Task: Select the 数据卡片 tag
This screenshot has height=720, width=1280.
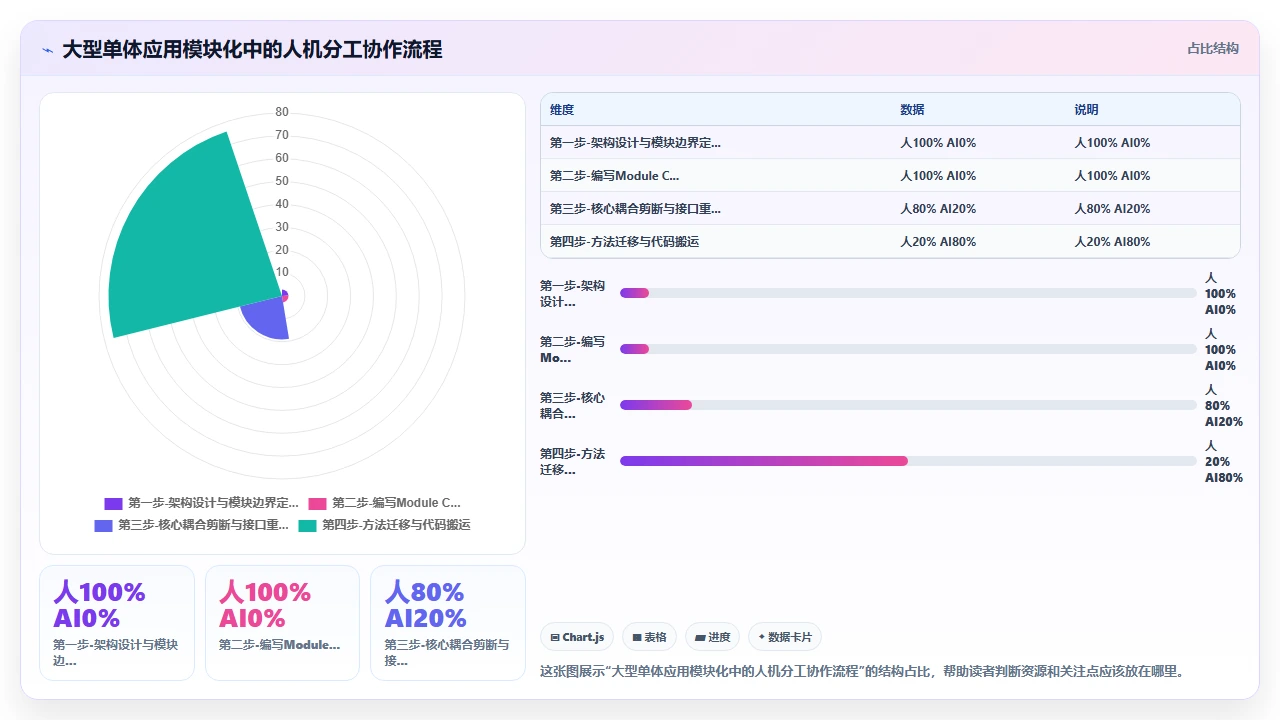Action: tap(785, 637)
